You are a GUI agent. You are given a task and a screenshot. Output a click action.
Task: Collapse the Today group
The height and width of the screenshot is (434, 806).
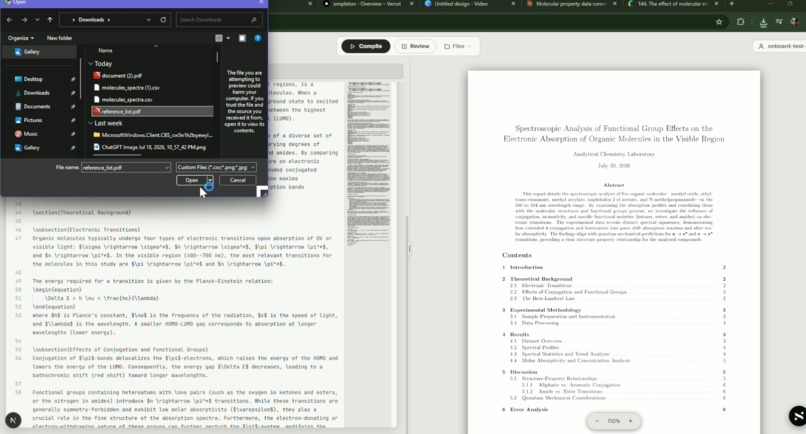pos(90,64)
